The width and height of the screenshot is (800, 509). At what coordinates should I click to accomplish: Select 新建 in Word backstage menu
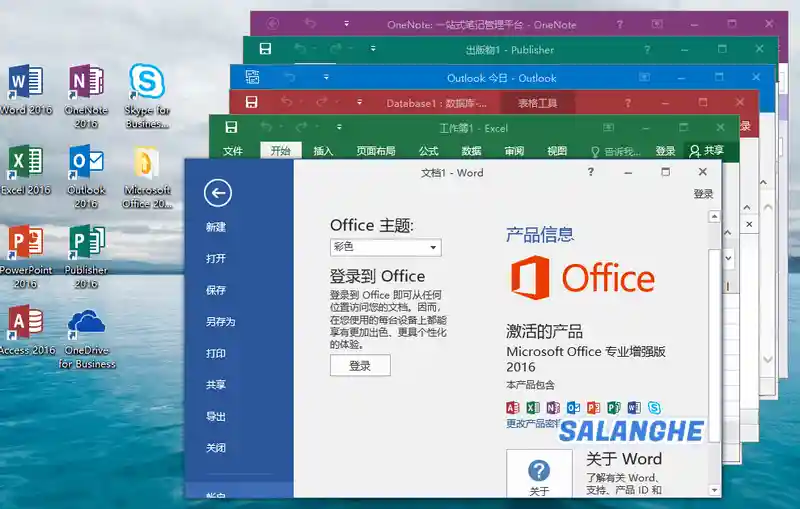(x=216, y=227)
